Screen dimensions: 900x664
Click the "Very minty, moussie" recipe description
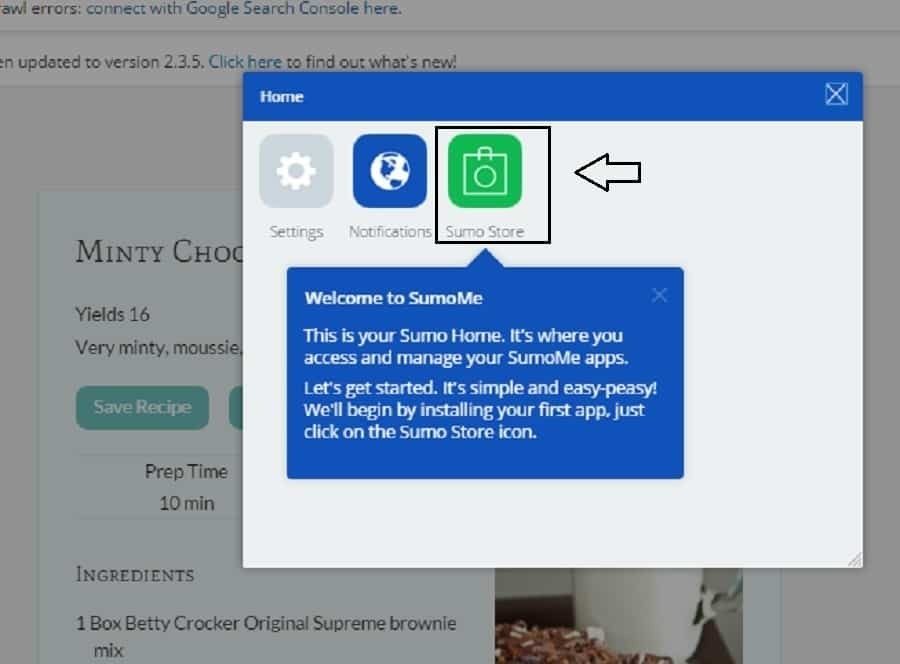[x=159, y=348]
